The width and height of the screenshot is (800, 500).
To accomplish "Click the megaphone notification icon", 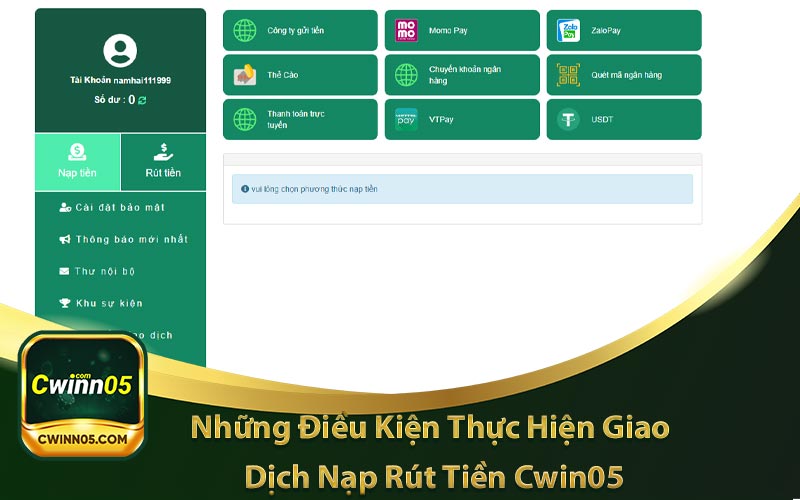I will tap(65, 239).
